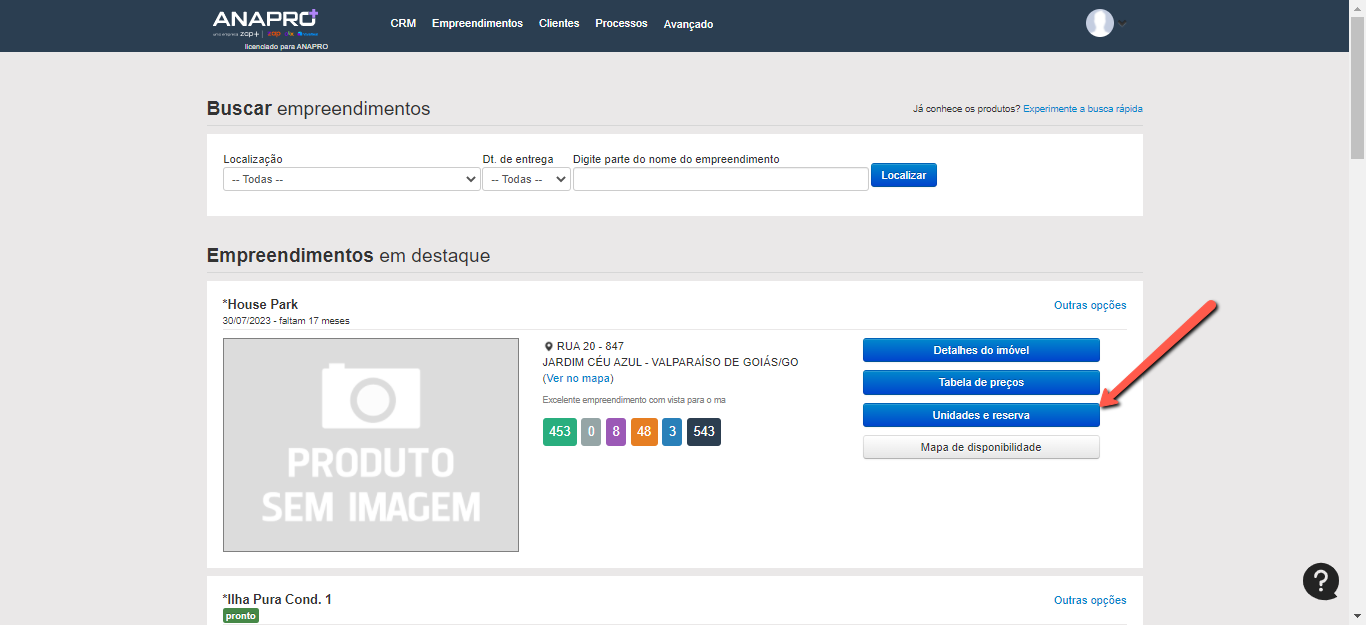Click the purple 8 units badge
This screenshot has height=625, width=1366.
(616, 432)
